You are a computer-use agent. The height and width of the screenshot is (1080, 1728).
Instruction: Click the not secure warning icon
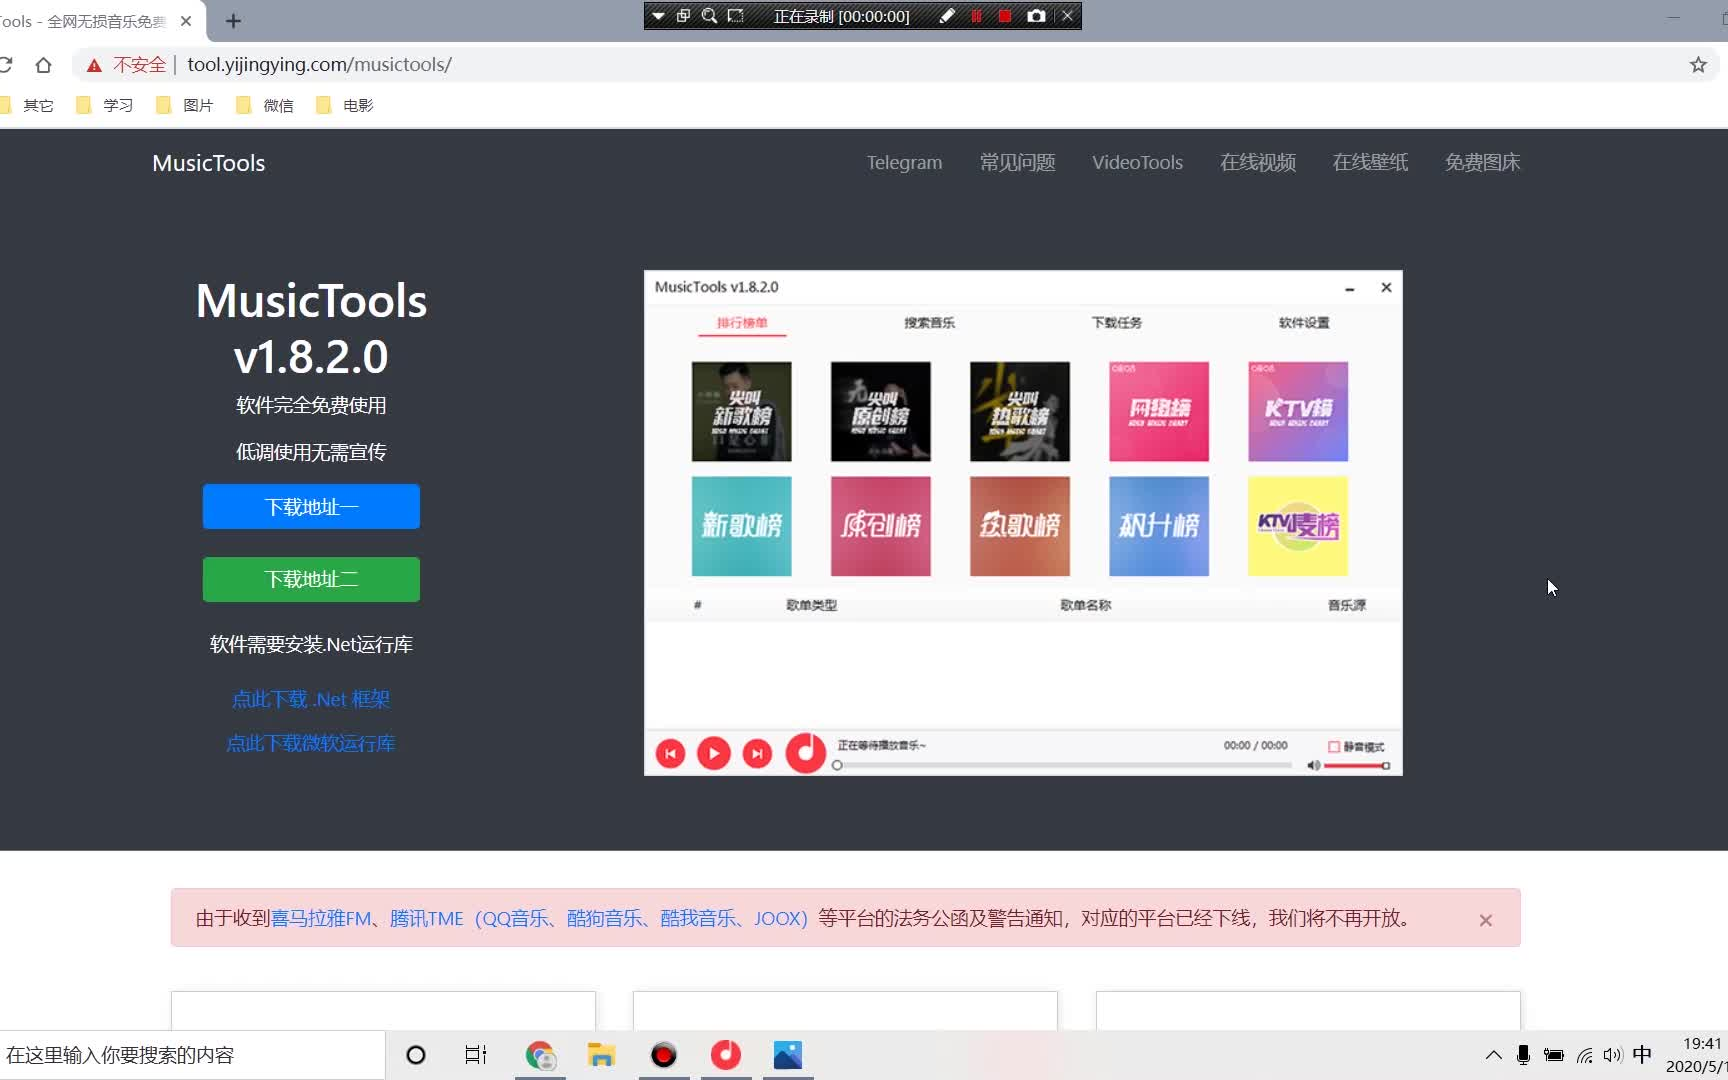[94, 65]
